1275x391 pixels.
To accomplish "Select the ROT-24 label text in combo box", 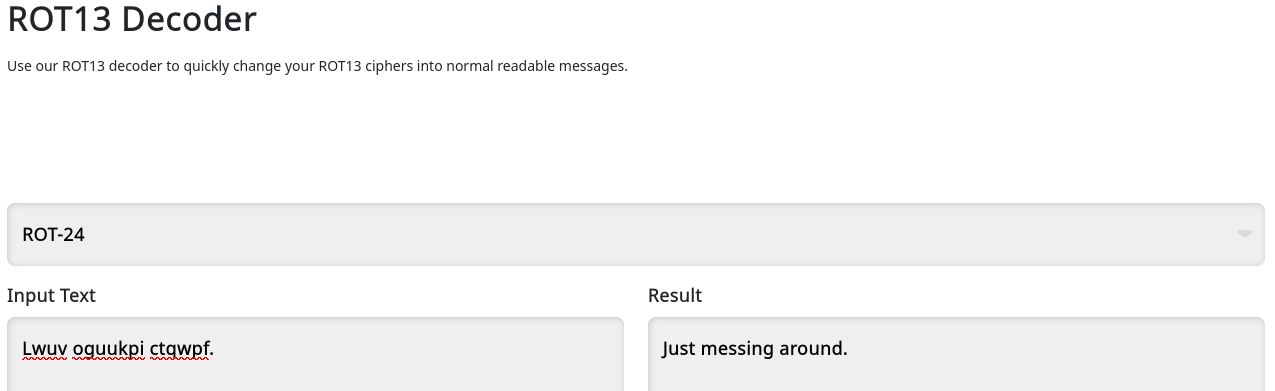I will (53, 234).
